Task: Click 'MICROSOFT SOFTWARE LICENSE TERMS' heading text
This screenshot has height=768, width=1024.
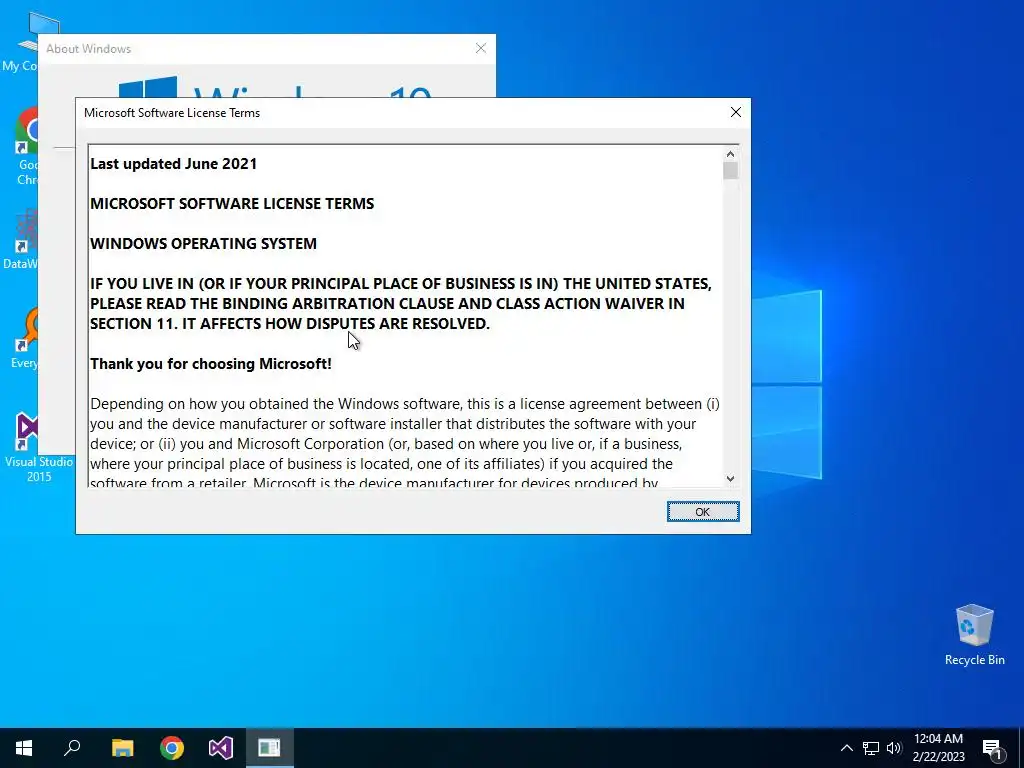Action: click(232, 204)
